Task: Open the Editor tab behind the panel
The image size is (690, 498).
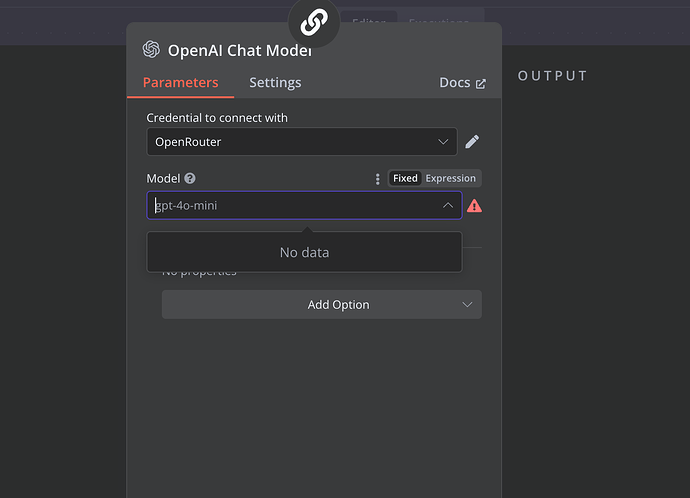Action: (369, 20)
